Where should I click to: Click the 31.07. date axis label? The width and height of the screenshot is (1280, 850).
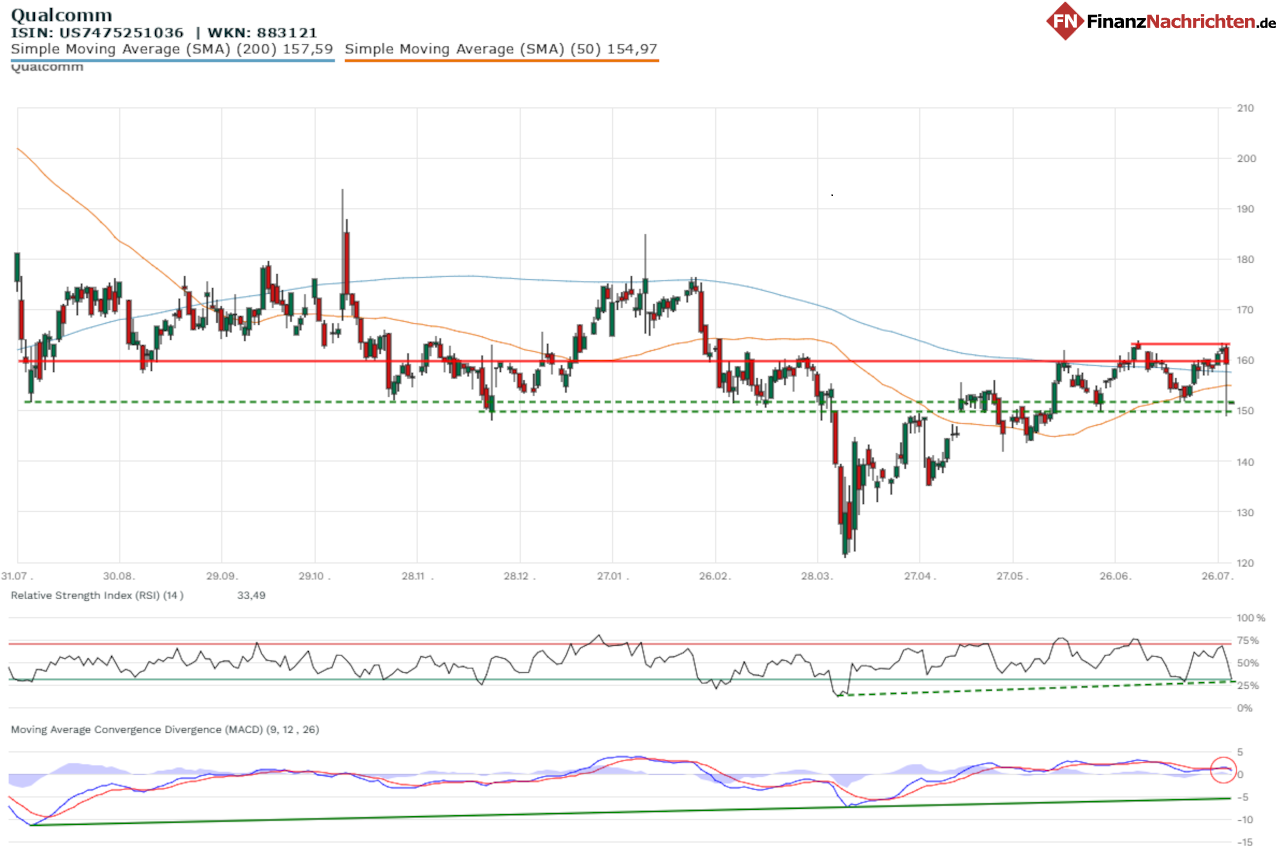[15, 577]
